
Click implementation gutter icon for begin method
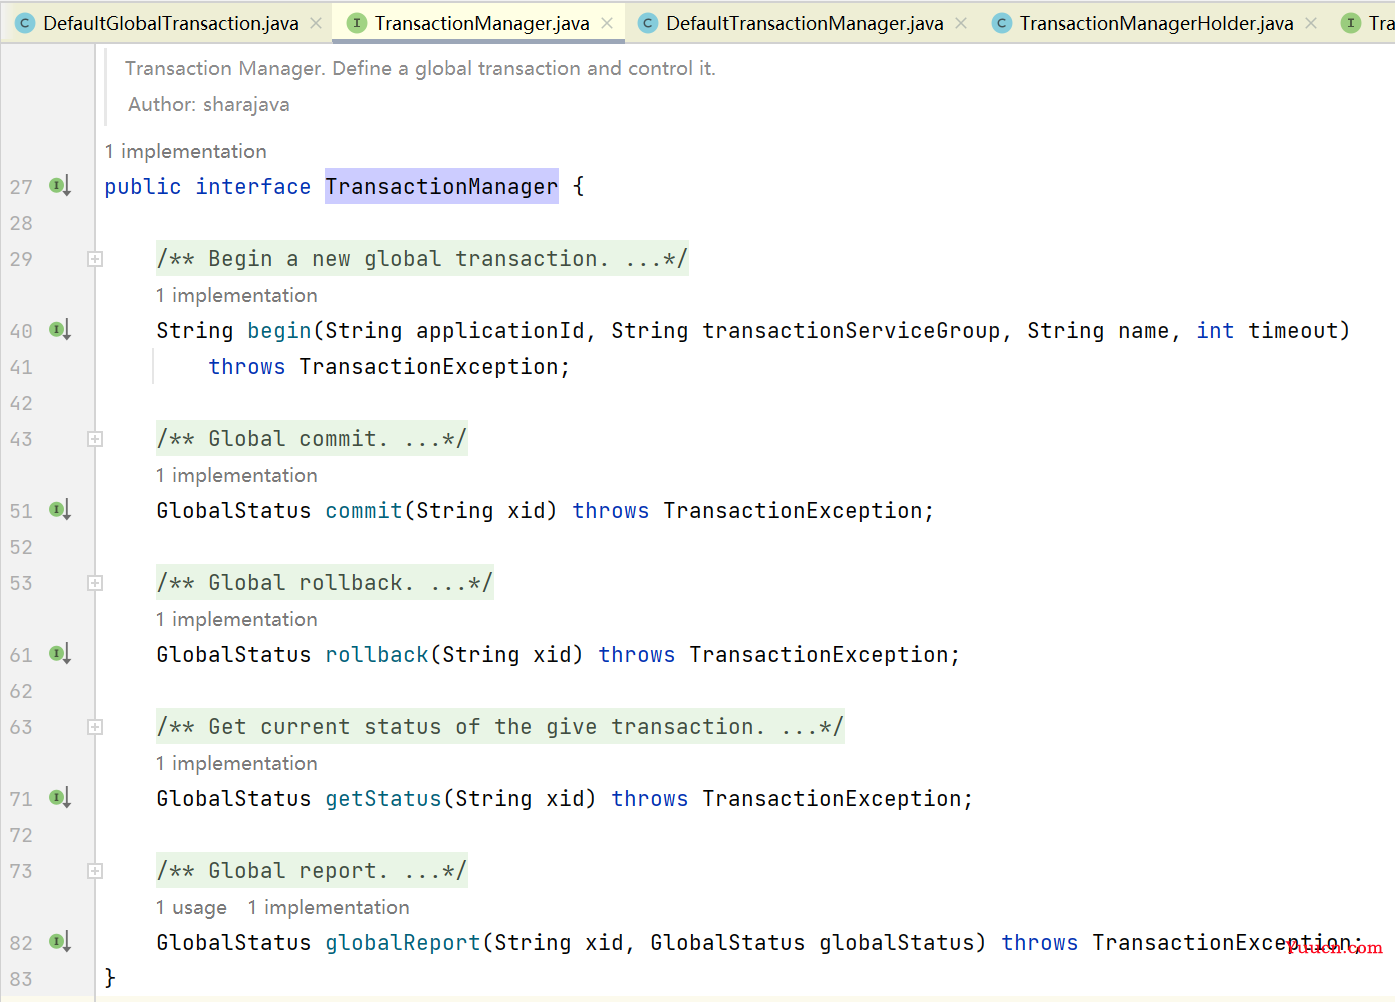click(60, 330)
